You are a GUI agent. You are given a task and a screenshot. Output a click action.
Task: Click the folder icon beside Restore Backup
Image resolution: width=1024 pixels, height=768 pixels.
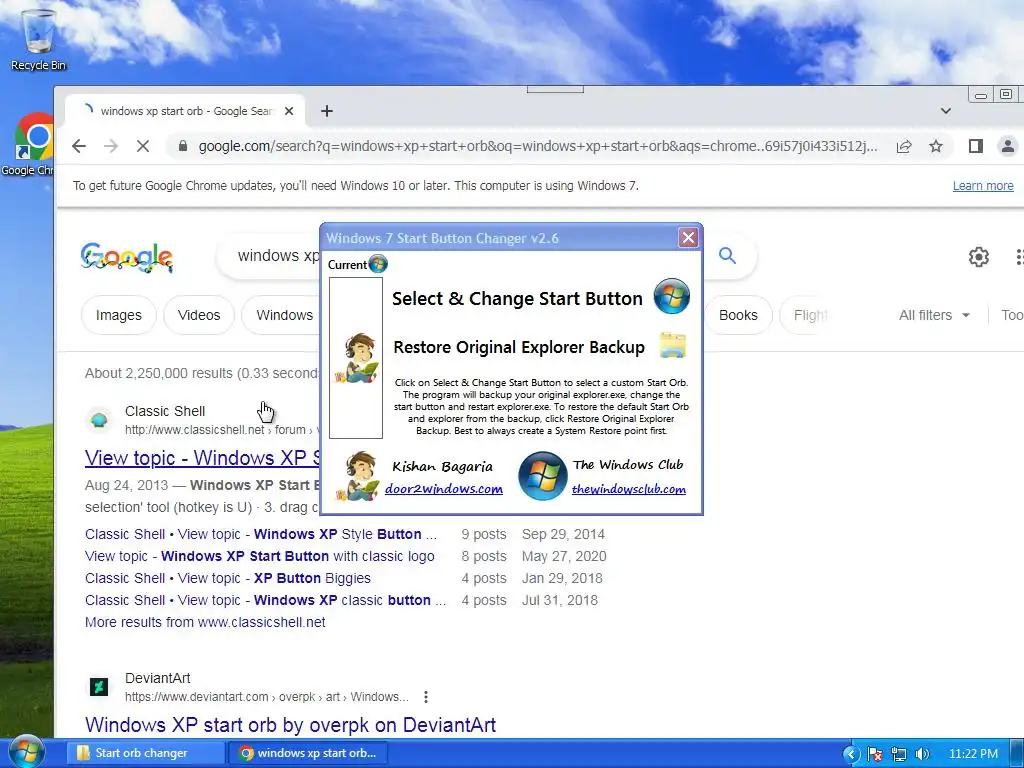673,345
